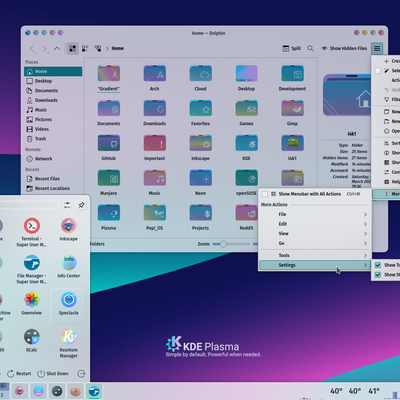
Task: Select Desktop in Places sidebar
Action: (x=53, y=81)
